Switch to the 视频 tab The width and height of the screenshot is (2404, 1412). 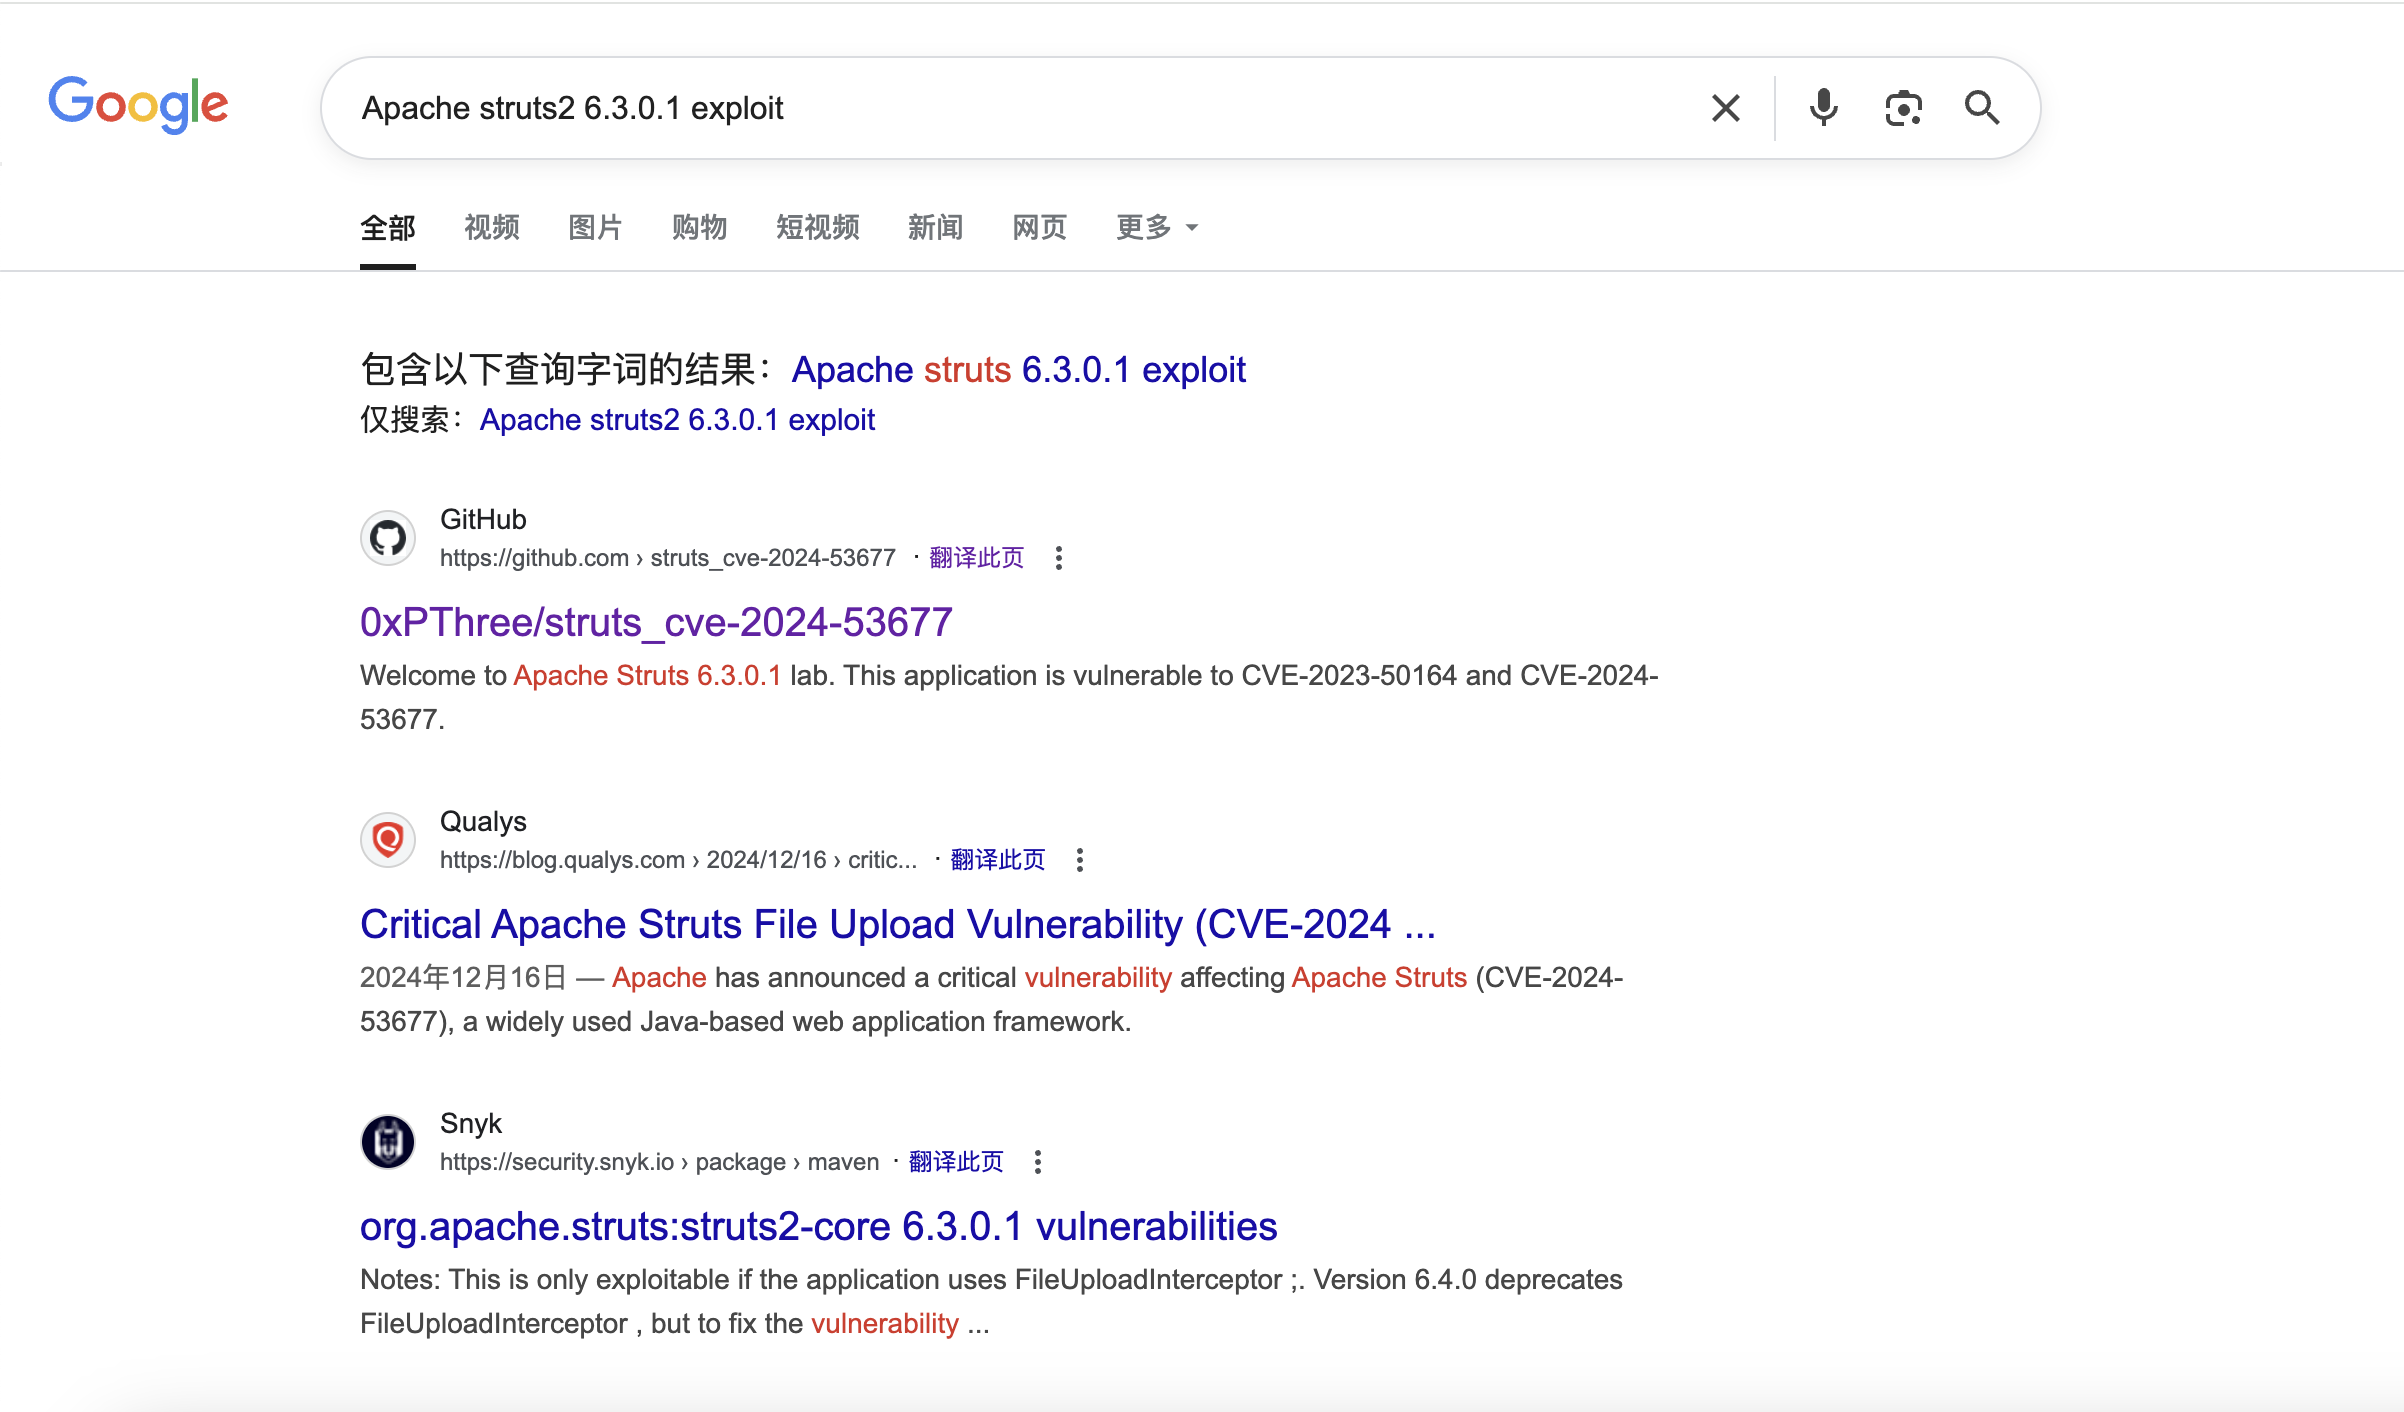click(x=492, y=228)
